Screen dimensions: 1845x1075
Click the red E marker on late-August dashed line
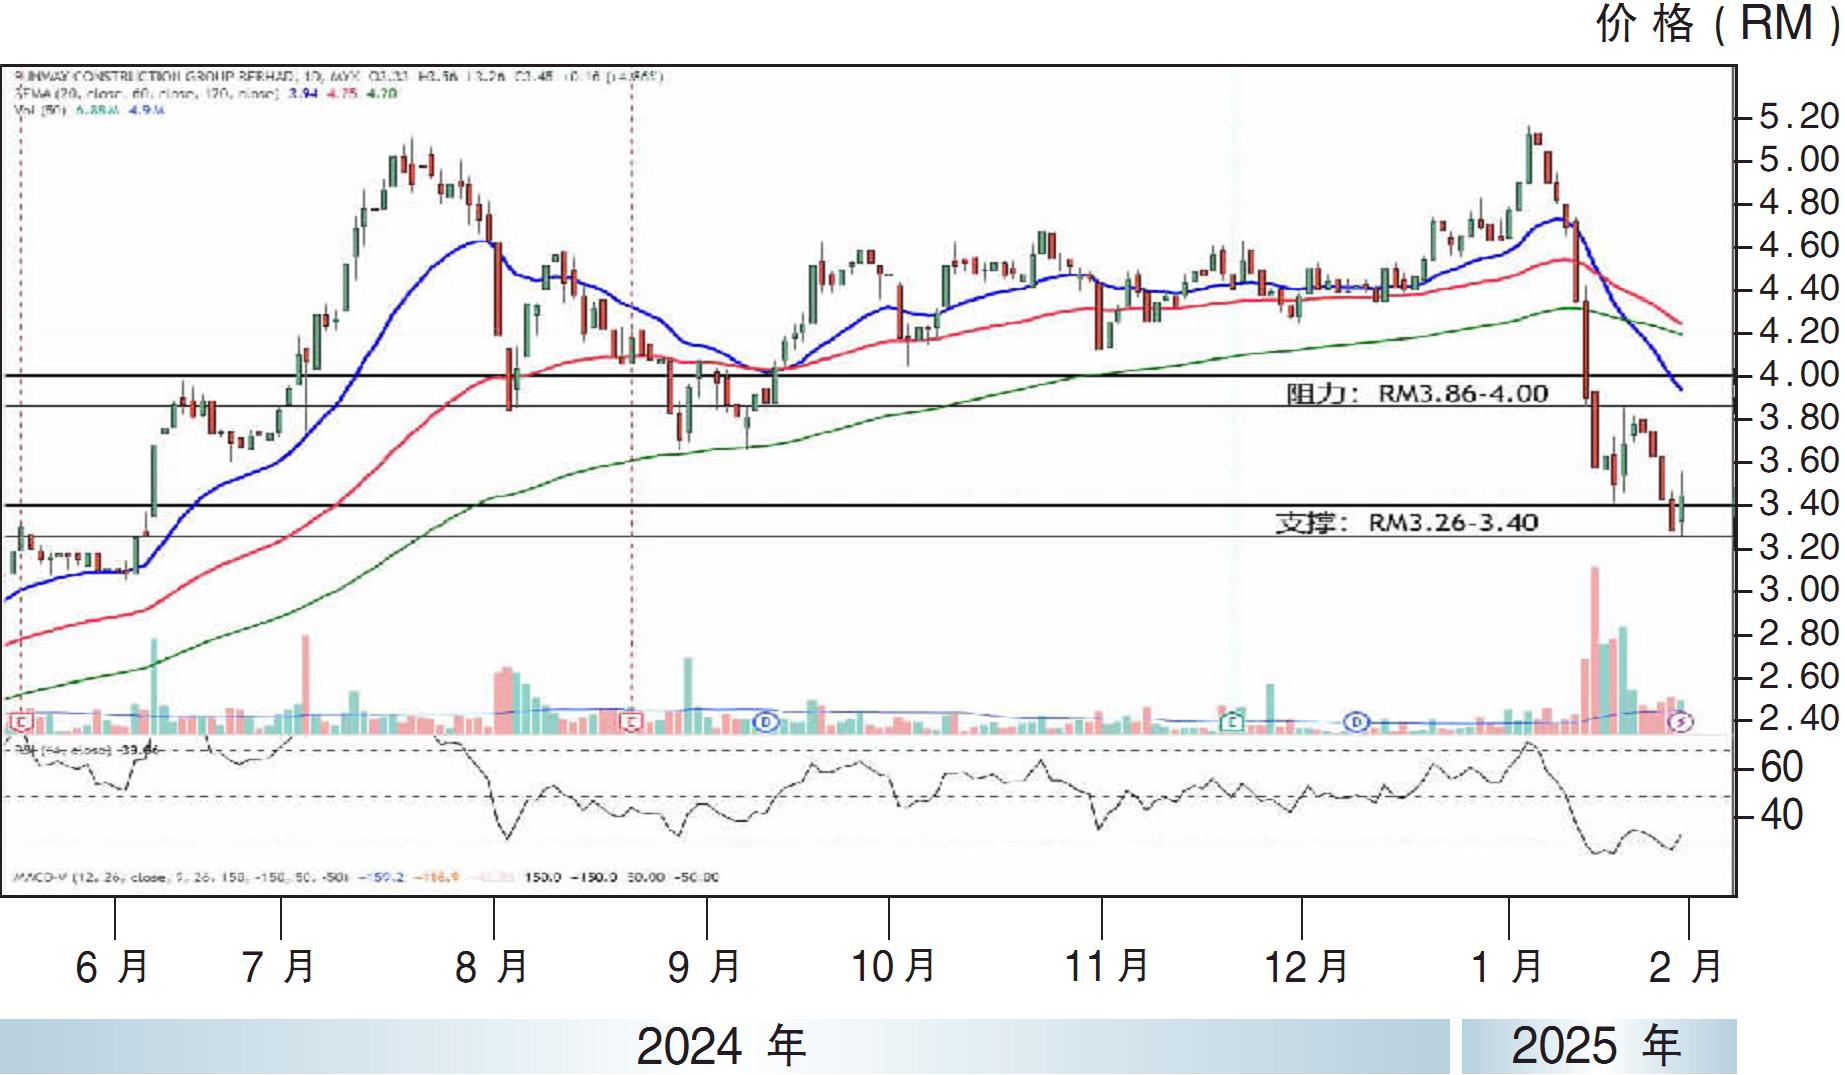point(631,721)
